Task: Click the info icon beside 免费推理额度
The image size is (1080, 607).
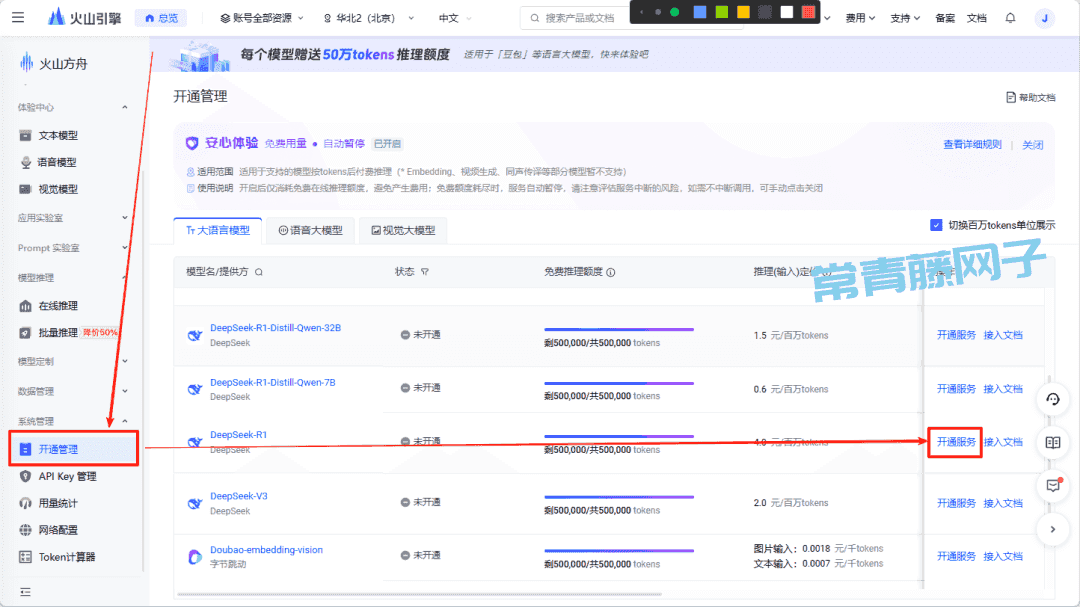Action: (x=610, y=272)
